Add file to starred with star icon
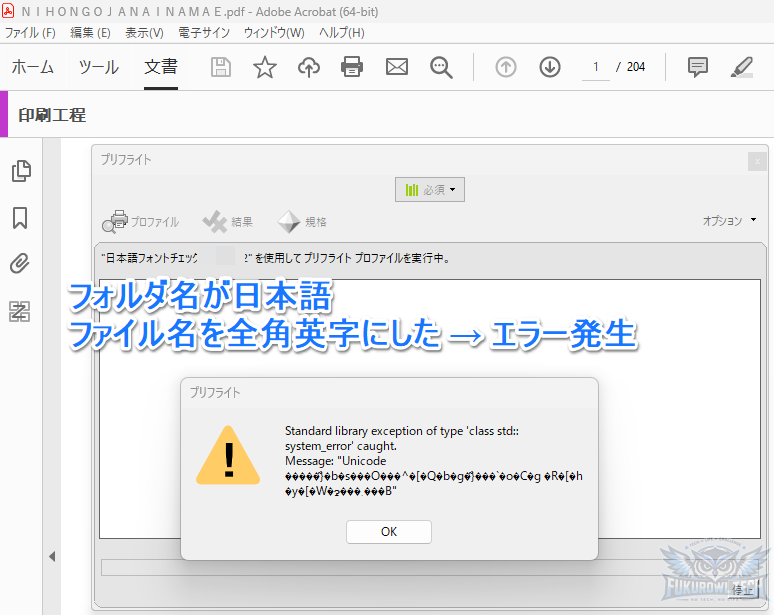Viewport: 774px width, 615px height. [x=265, y=67]
